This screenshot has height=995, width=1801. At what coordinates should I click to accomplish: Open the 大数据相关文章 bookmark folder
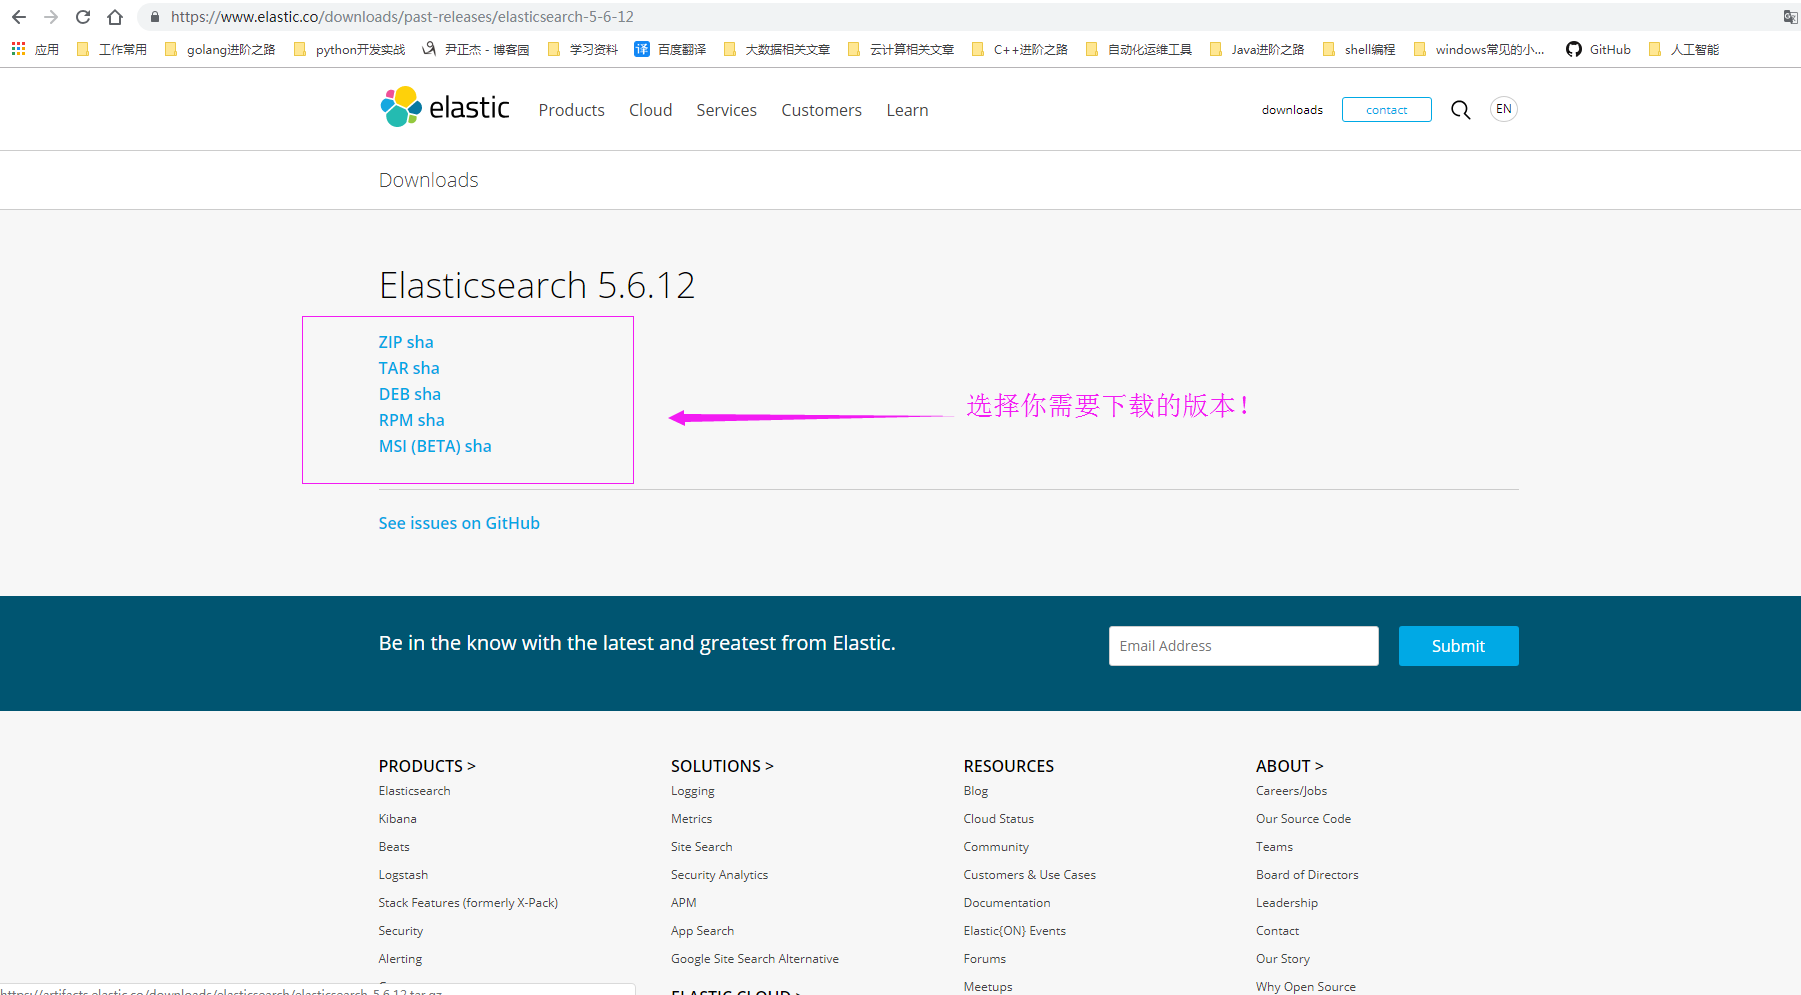(x=776, y=49)
